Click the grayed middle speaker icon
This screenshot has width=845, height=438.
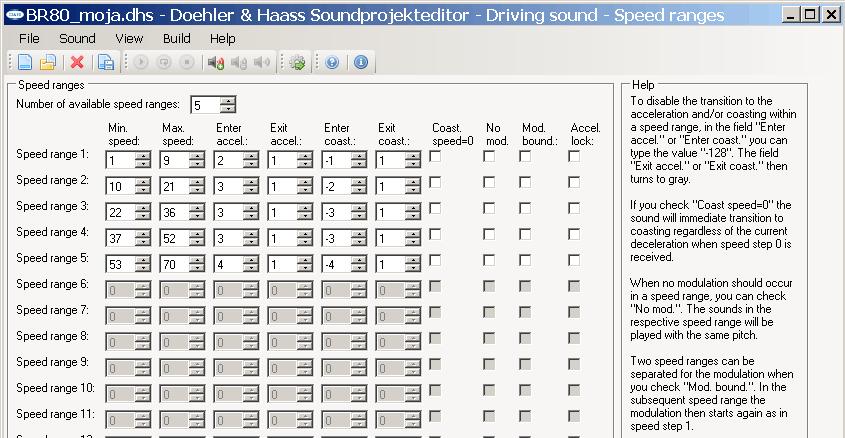[x=239, y=62]
